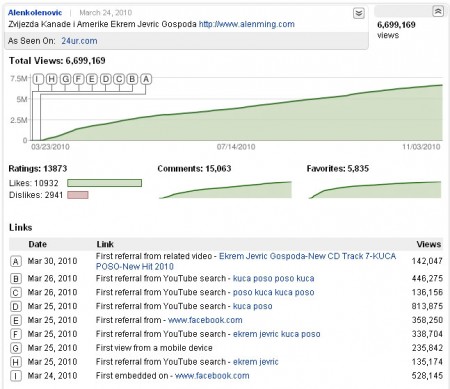
Task: Click the D icon beside Mar 25 row
Action: coord(16,306)
